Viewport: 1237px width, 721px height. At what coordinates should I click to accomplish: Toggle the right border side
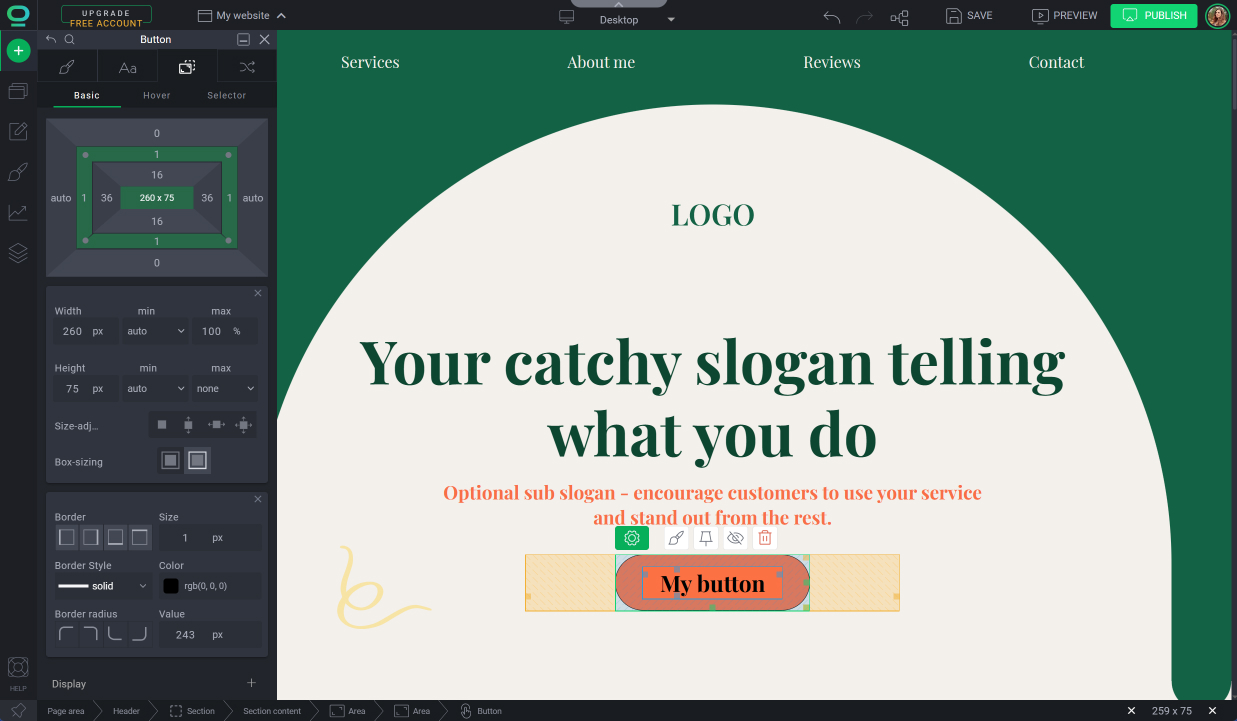pos(91,538)
